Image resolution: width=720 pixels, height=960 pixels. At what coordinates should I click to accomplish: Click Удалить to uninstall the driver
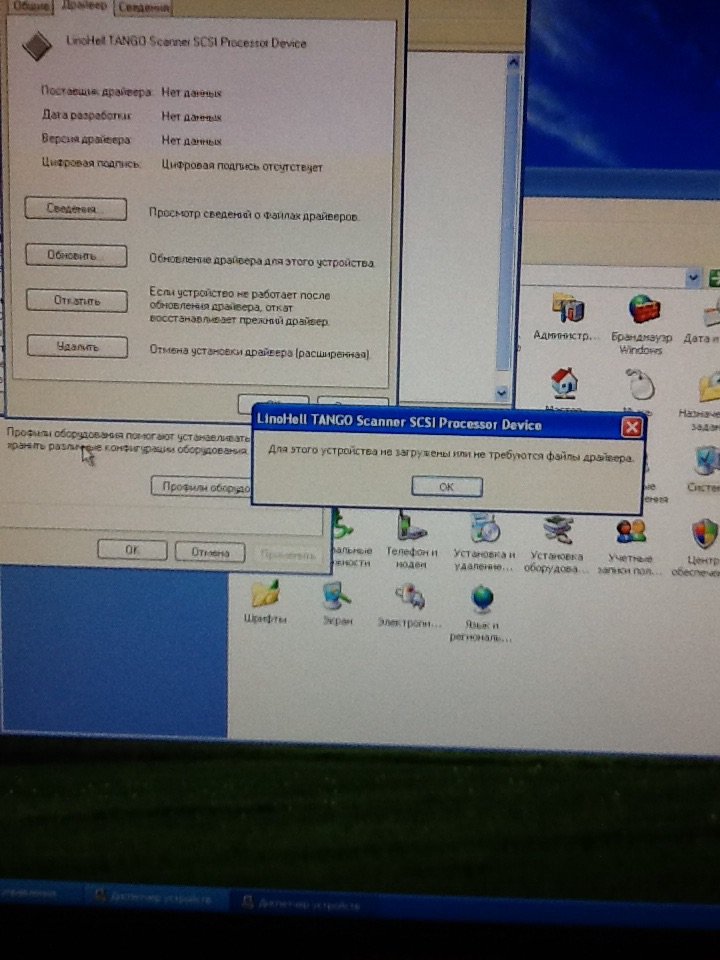coord(77,347)
